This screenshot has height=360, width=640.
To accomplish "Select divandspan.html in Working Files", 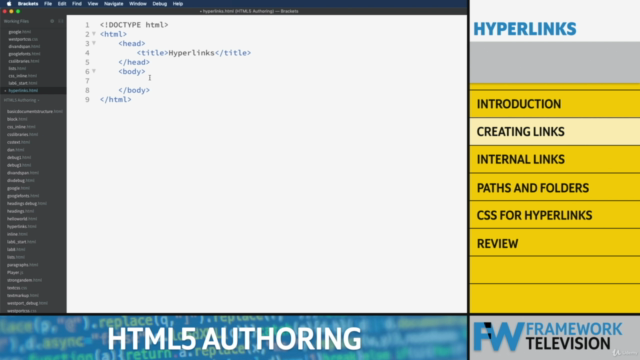I will click(x=24, y=47).
